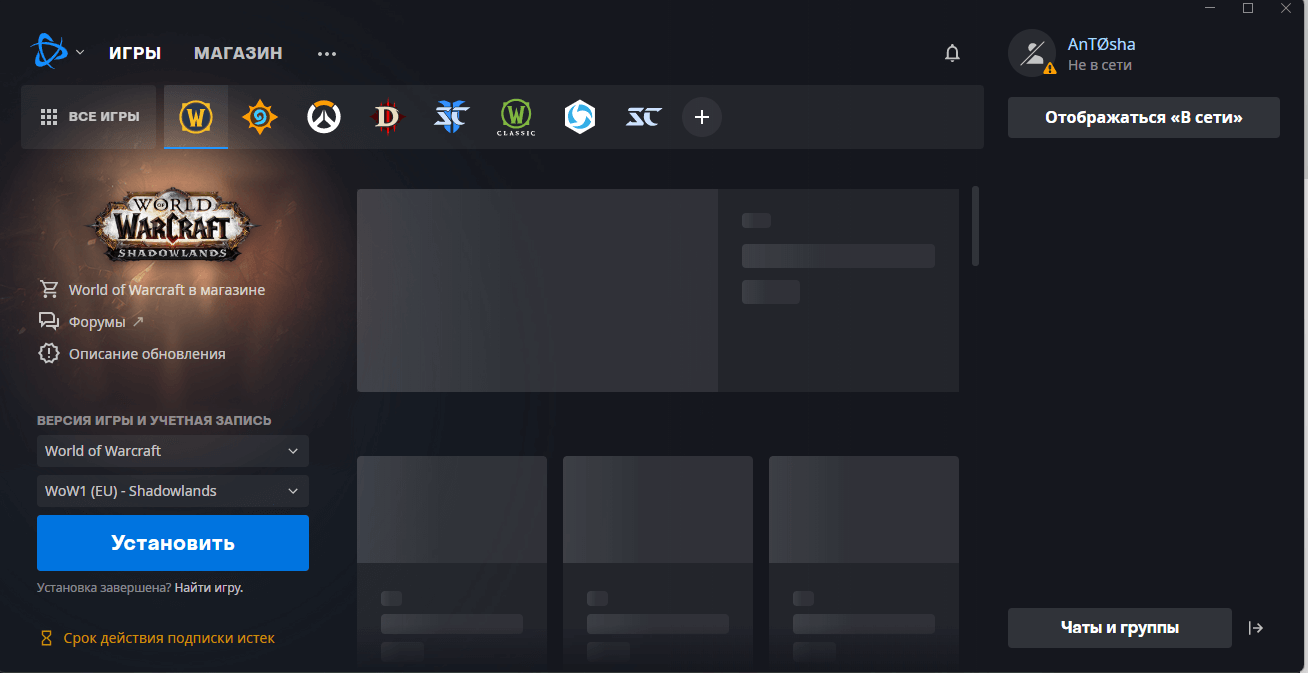Select the Diablo III game icon

coord(388,117)
